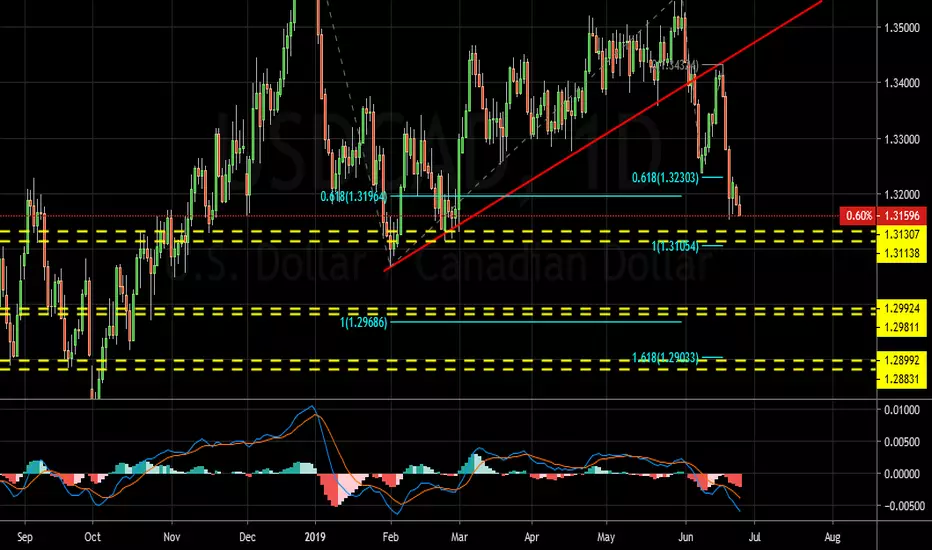Click the Jul label on time axis
932x550 pixels.
point(754,537)
